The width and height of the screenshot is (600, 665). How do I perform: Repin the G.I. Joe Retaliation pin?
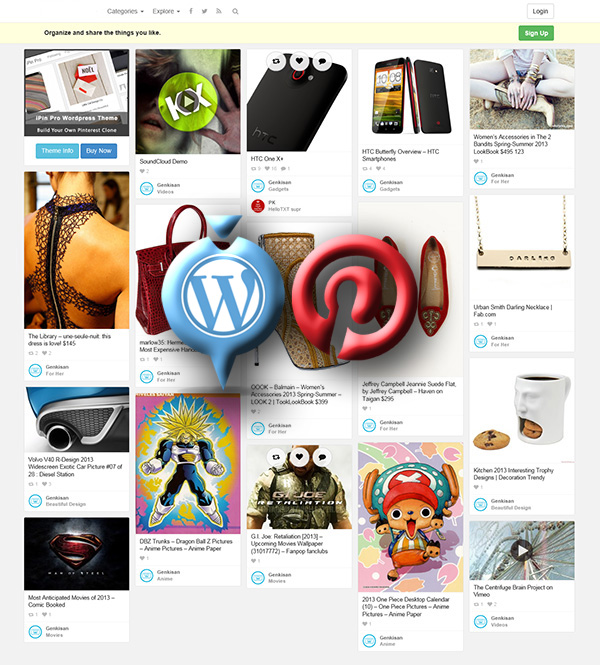point(276,457)
